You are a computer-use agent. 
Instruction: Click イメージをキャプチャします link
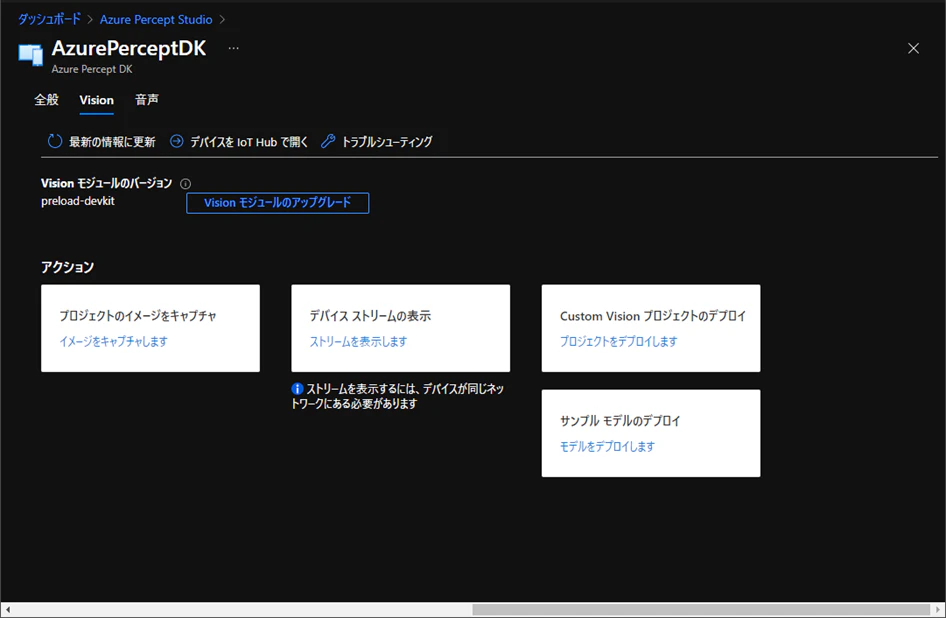click(113, 342)
